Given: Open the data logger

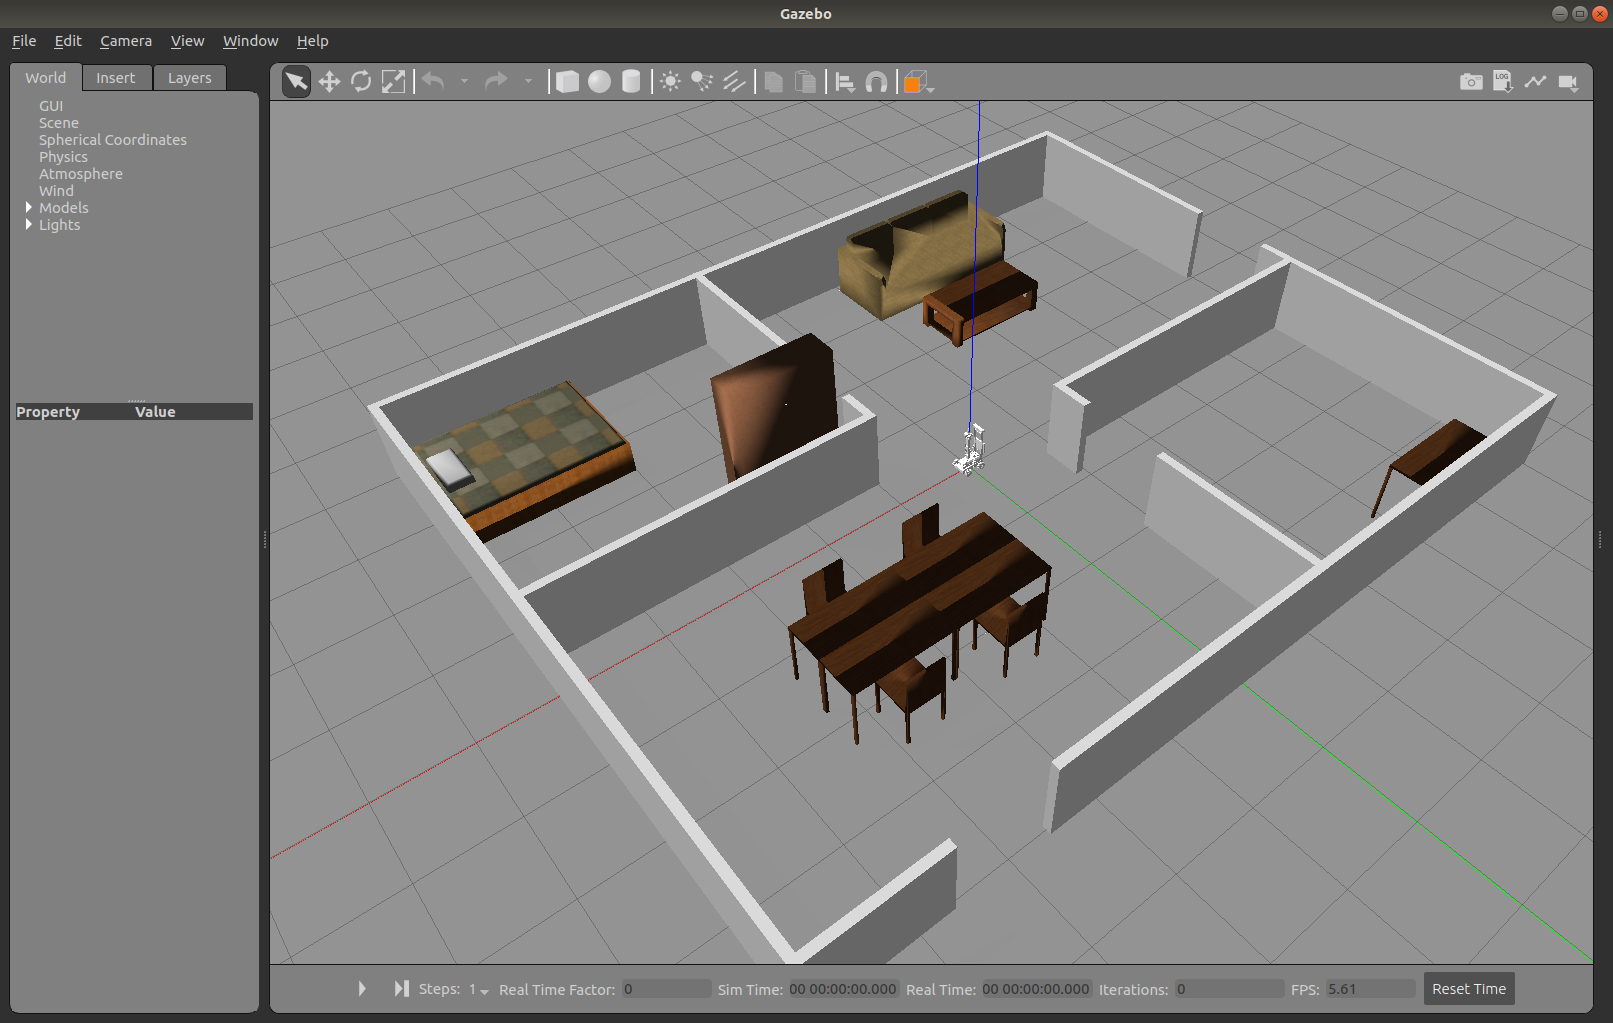Looking at the screenshot, I should [x=1502, y=81].
